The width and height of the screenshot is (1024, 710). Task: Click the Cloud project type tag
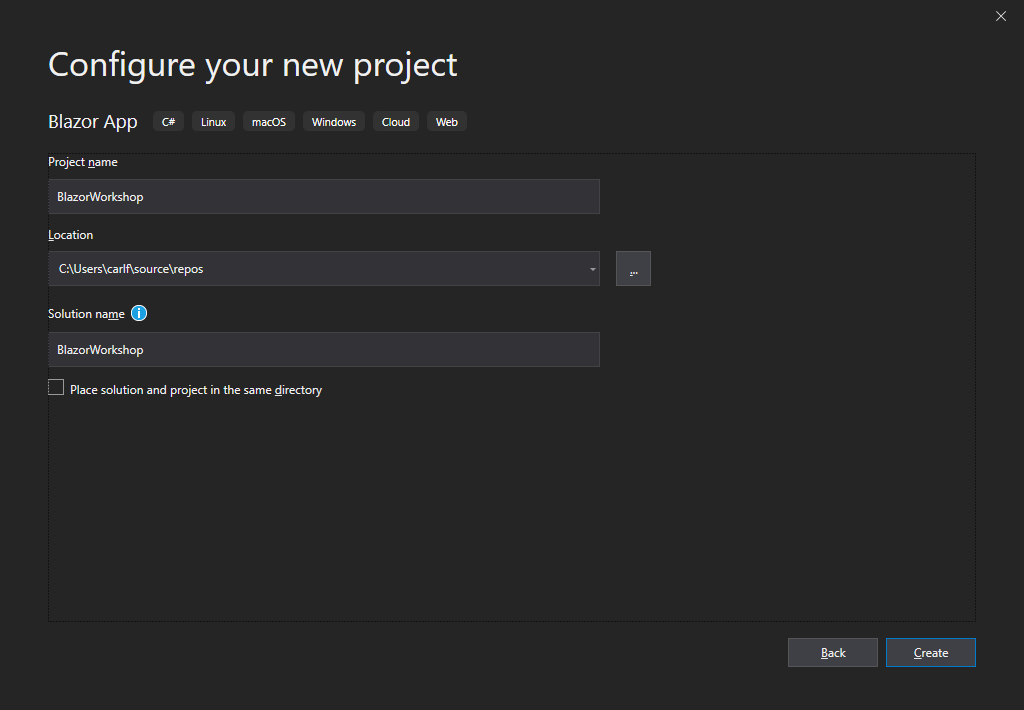coord(396,122)
